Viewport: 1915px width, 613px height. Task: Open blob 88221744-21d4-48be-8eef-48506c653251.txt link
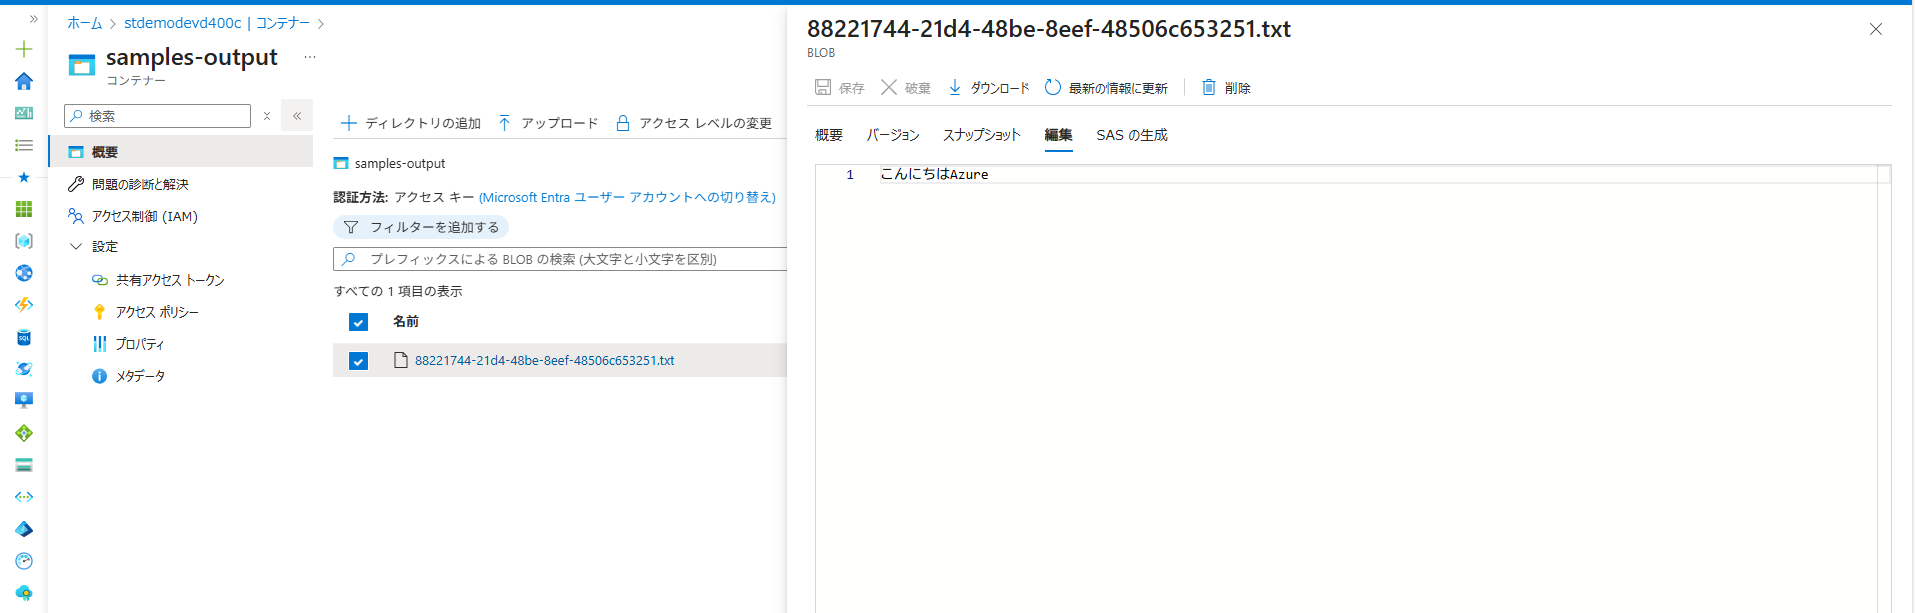545,361
